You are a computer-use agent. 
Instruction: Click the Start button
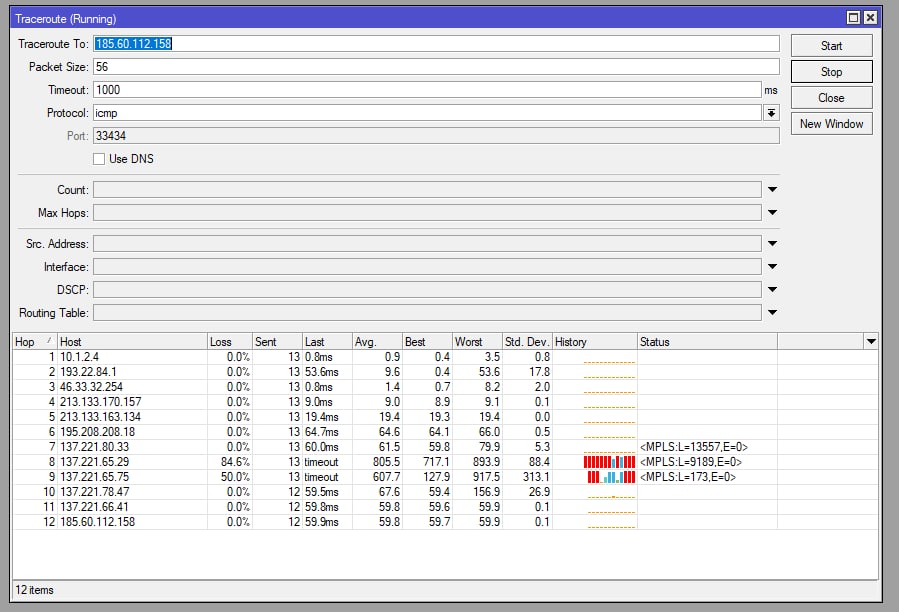pos(831,46)
